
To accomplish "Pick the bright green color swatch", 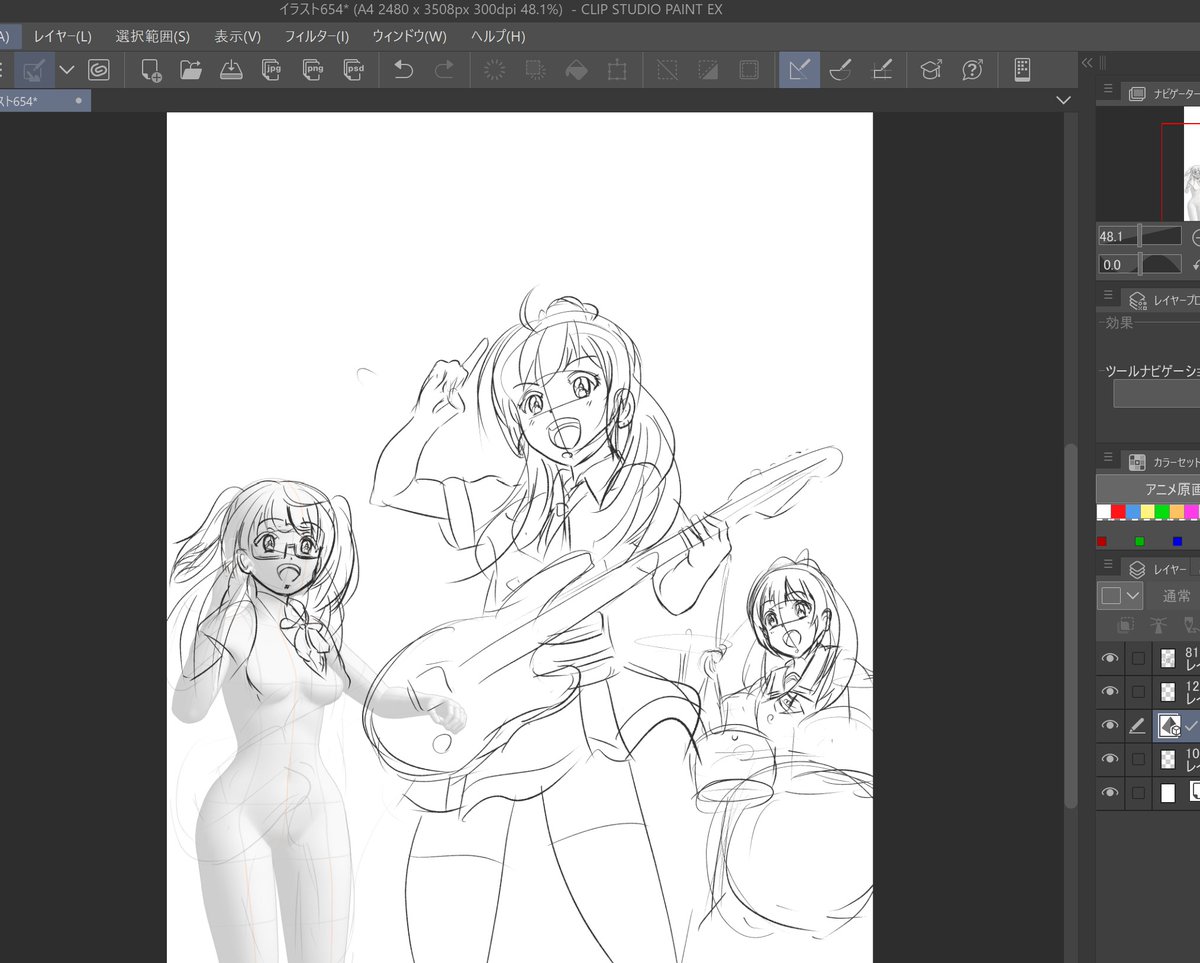I will click(1162, 512).
